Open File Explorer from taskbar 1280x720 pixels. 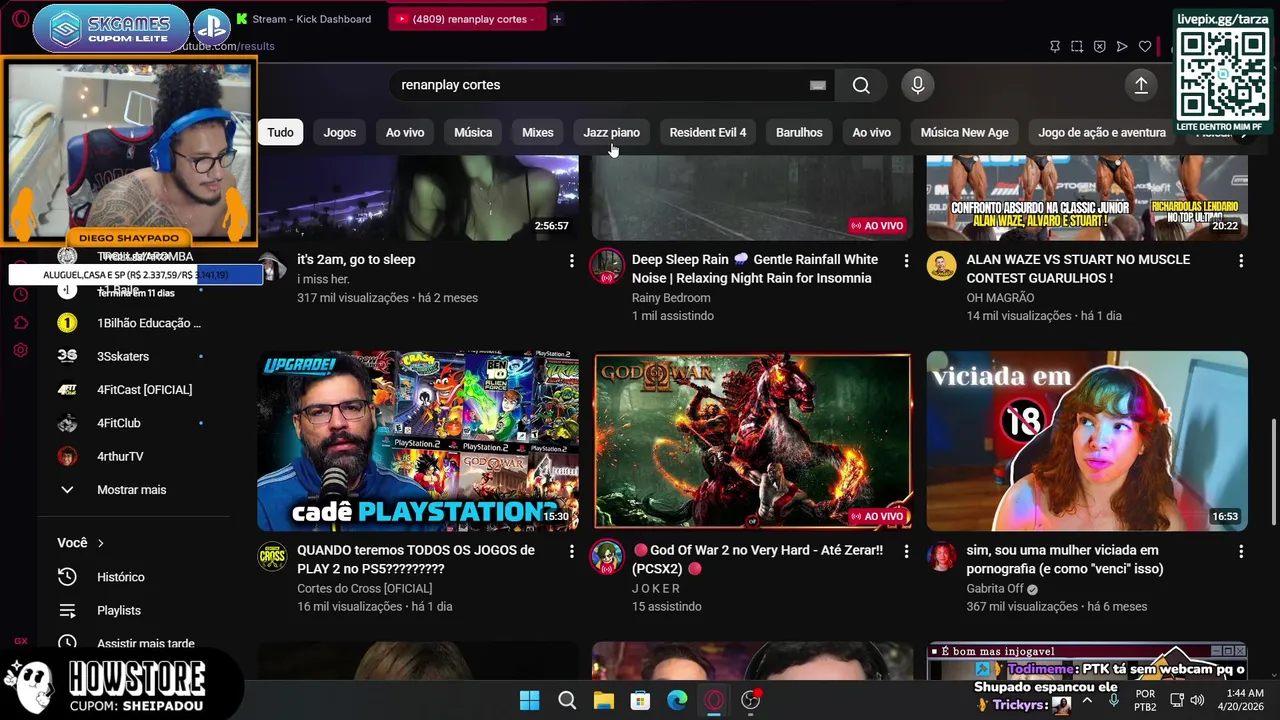pos(603,700)
